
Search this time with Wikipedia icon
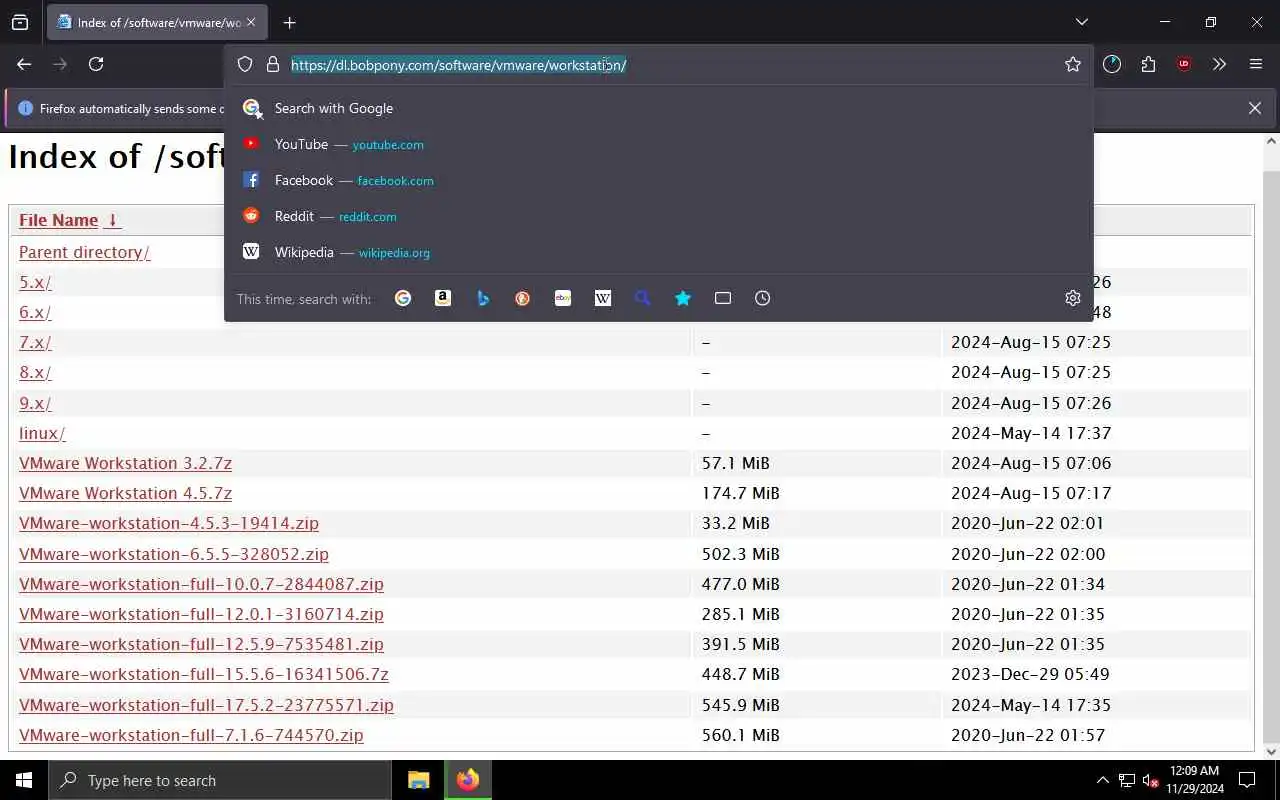[603, 298]
